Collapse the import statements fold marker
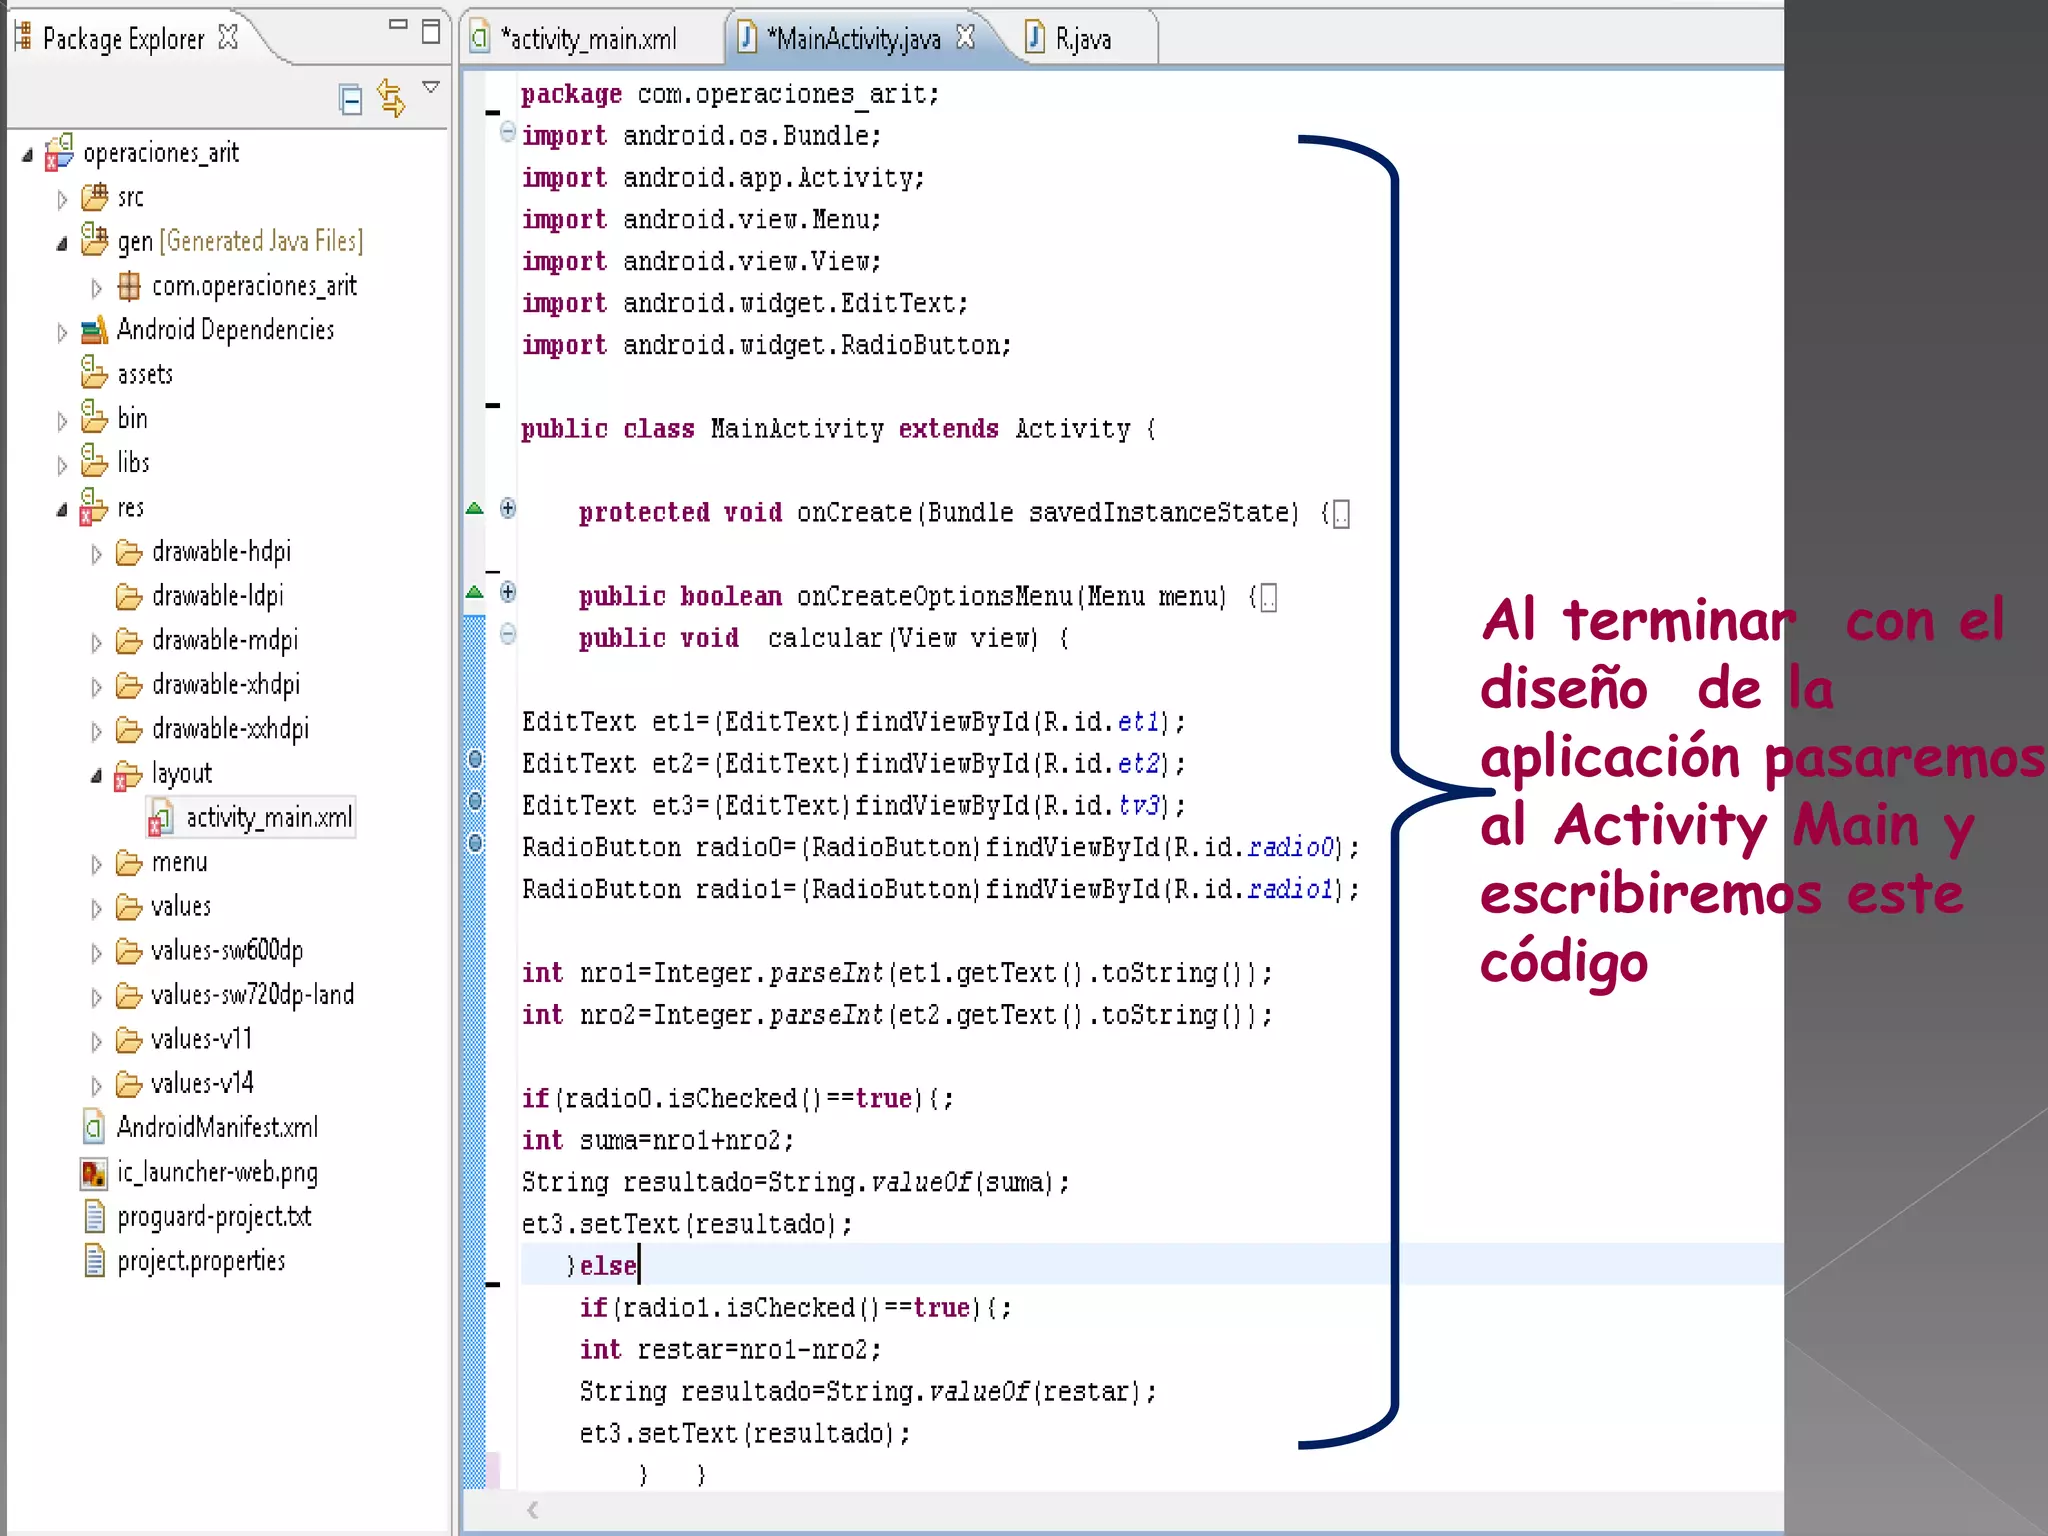2048x1536 pixels. (x=508, y=132)
